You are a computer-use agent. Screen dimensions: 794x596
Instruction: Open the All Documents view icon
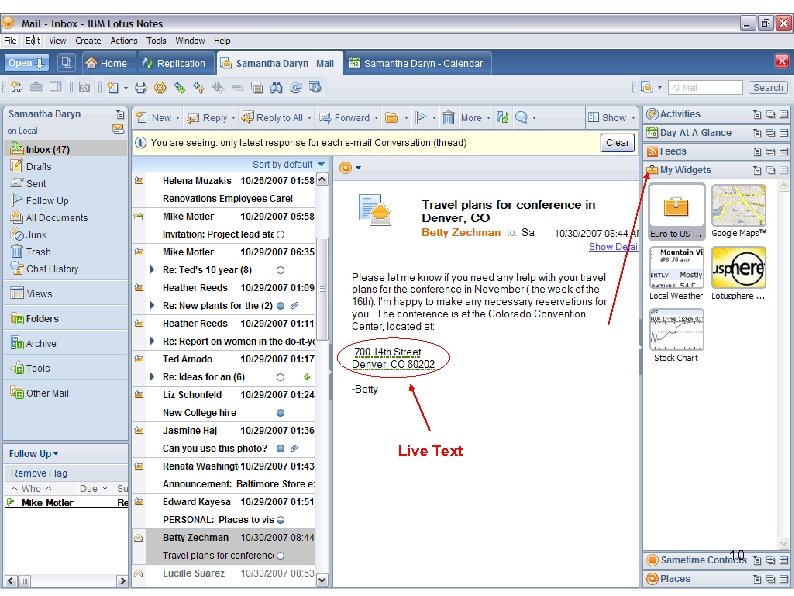tap(16, 217)
